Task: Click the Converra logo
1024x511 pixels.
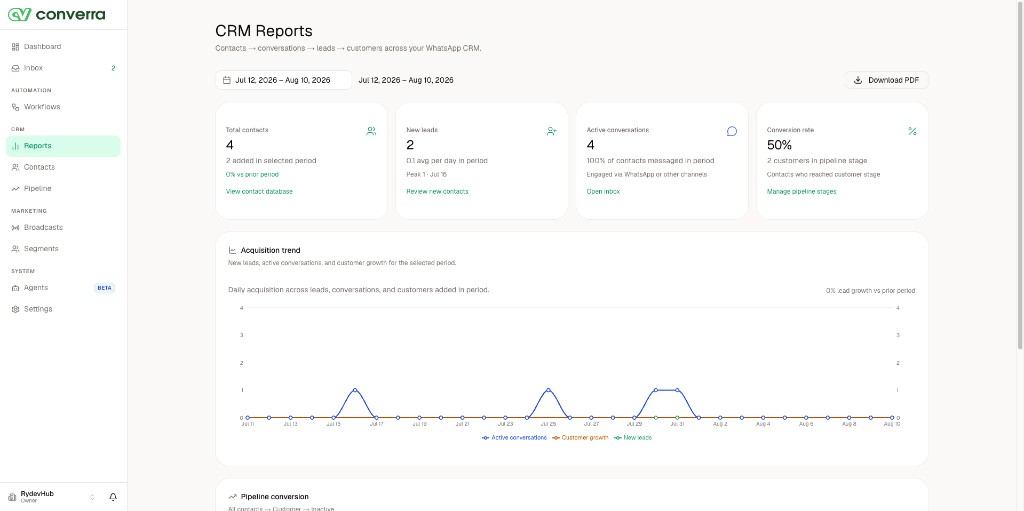Action: click(x=57, y=14)
